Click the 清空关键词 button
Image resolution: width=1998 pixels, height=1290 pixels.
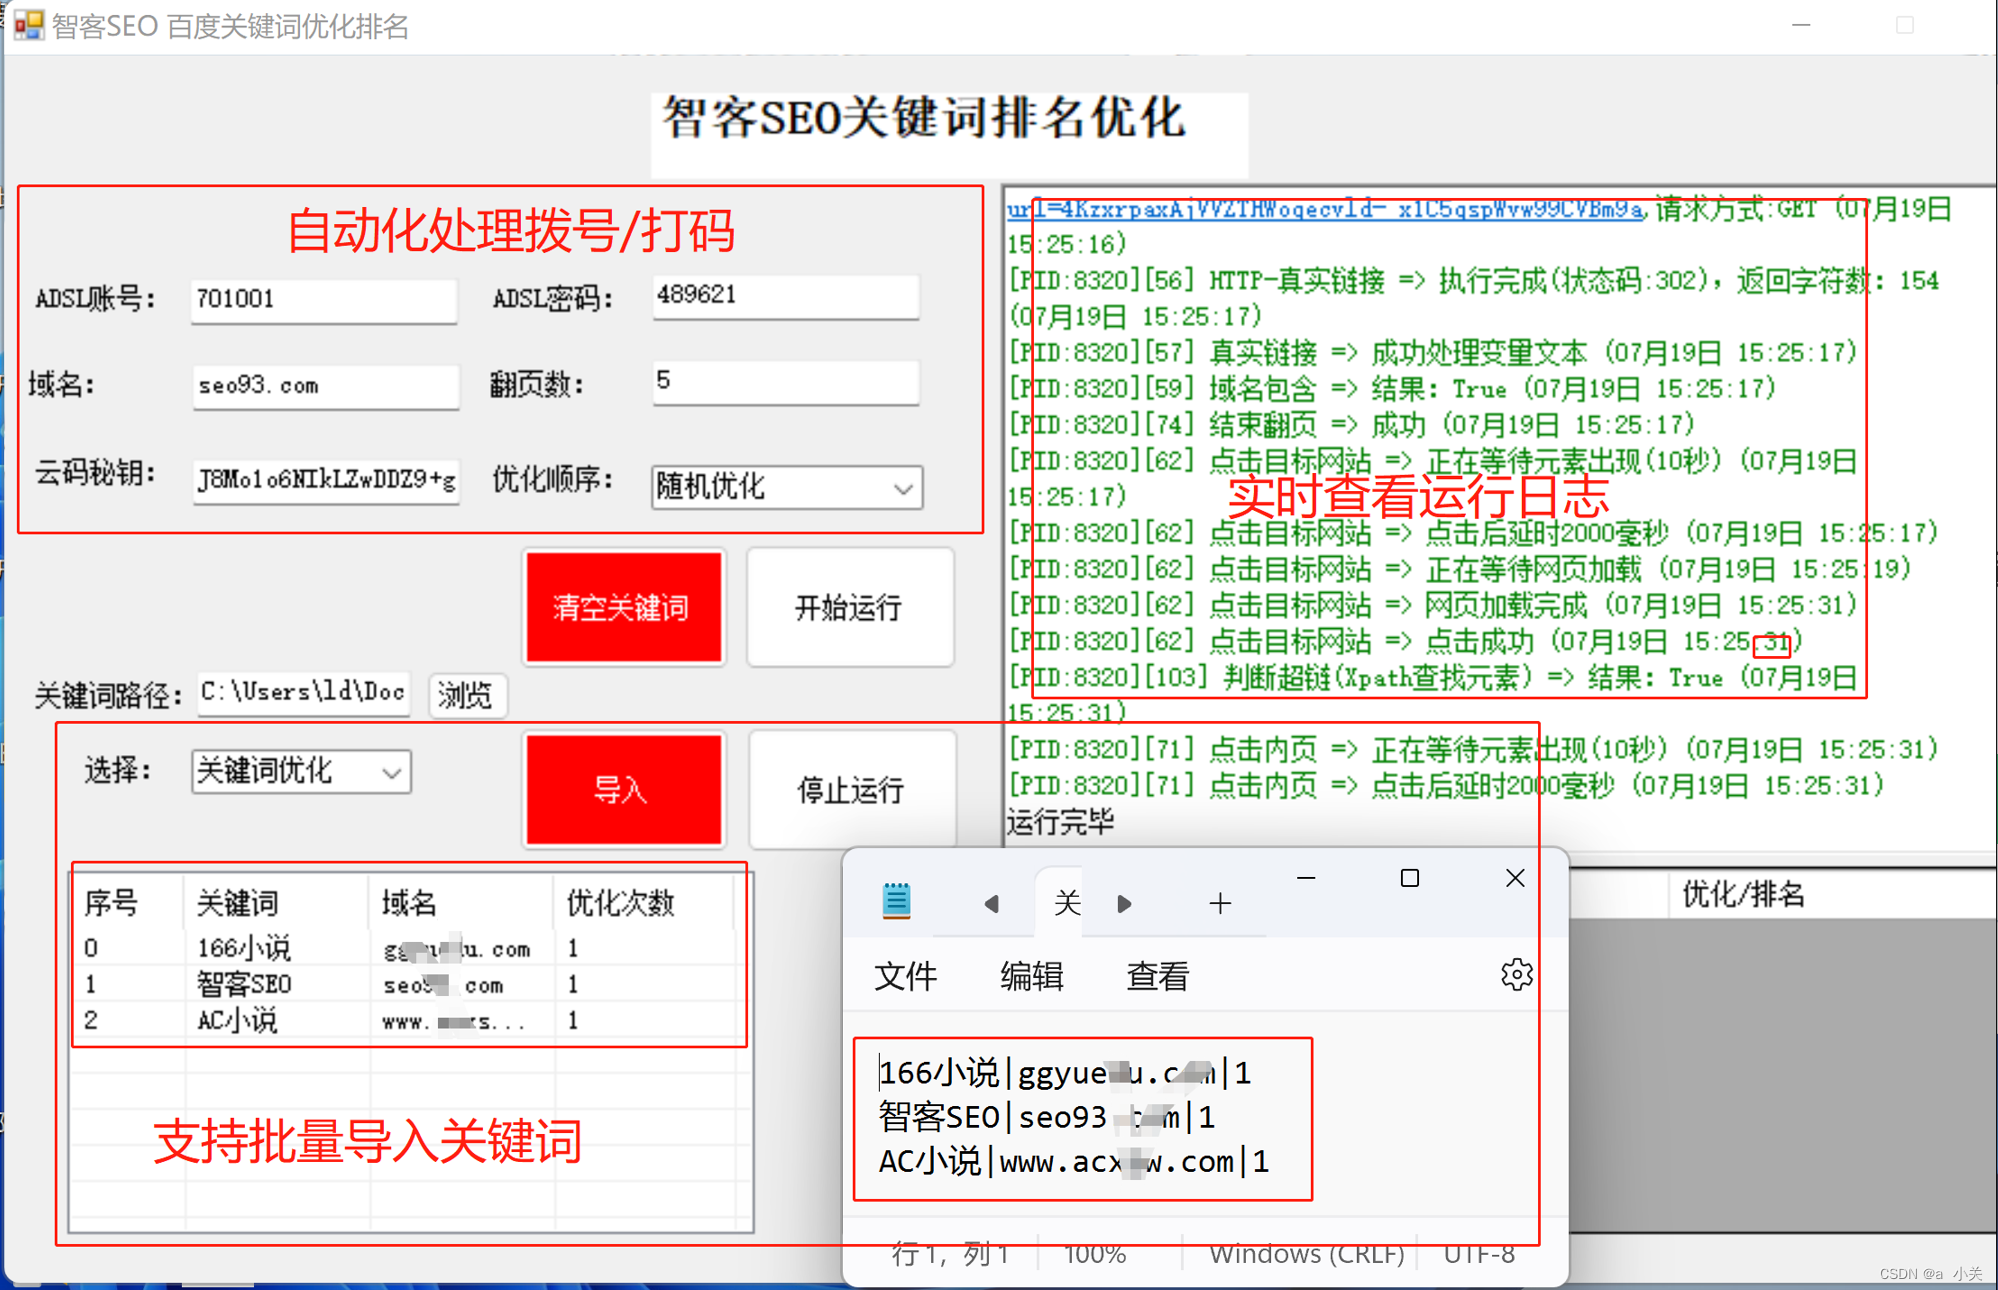coord(623,607)
